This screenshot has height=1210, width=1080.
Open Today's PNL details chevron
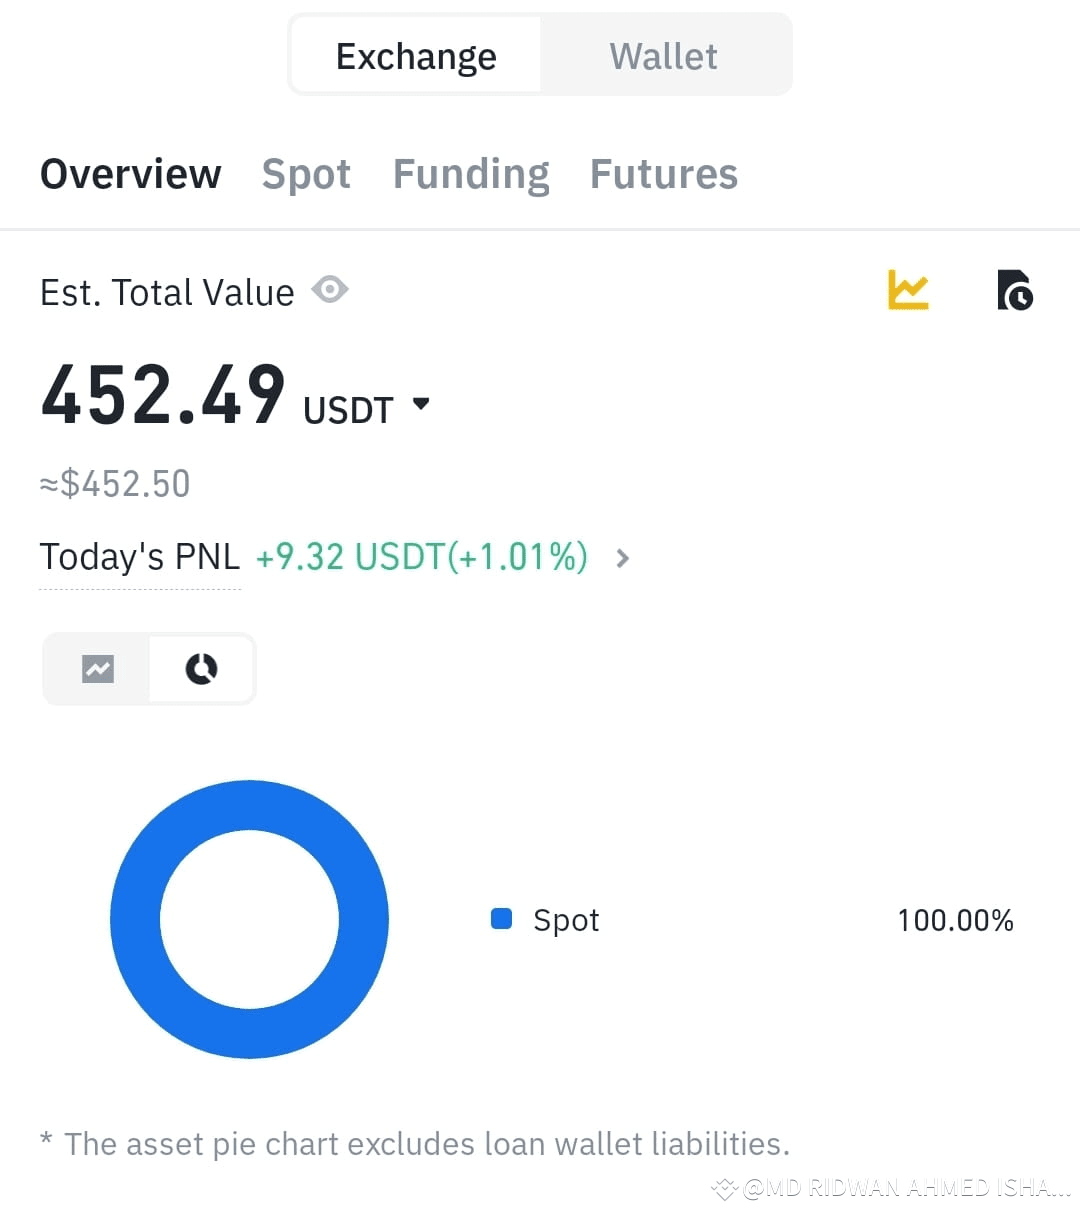click(x=623, y=558)
